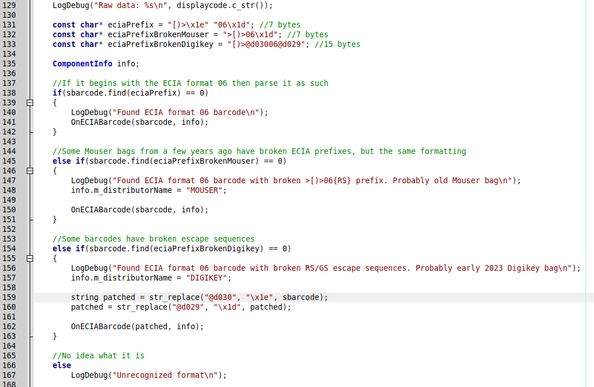594x387 pixels.
Task: Click the "//7 bytes" comment on line 131
Action: 280,25
